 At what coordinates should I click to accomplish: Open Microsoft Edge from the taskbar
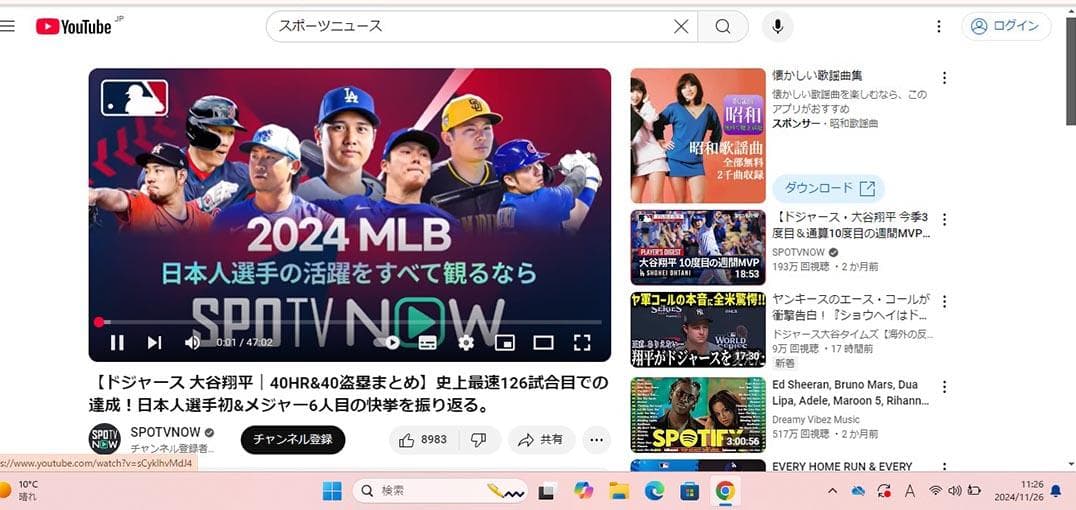655,491
